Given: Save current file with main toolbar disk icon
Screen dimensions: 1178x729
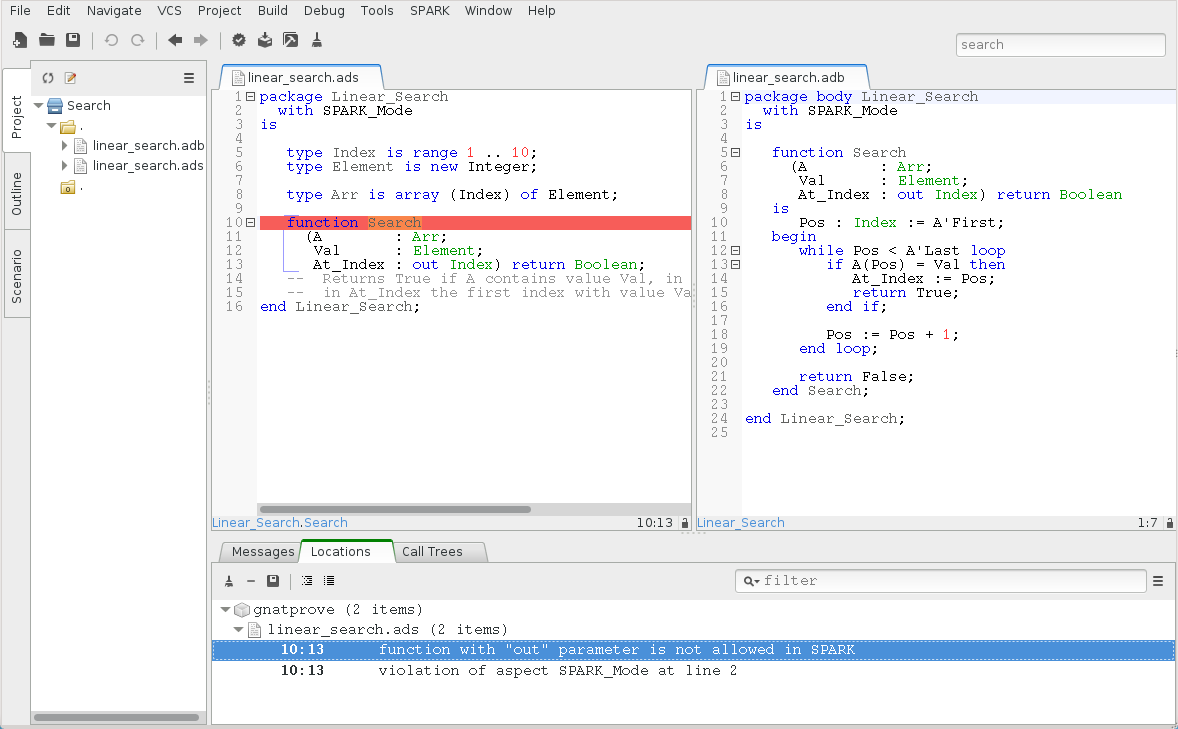Looking at the screenshot, I should (x=73, y=40).
